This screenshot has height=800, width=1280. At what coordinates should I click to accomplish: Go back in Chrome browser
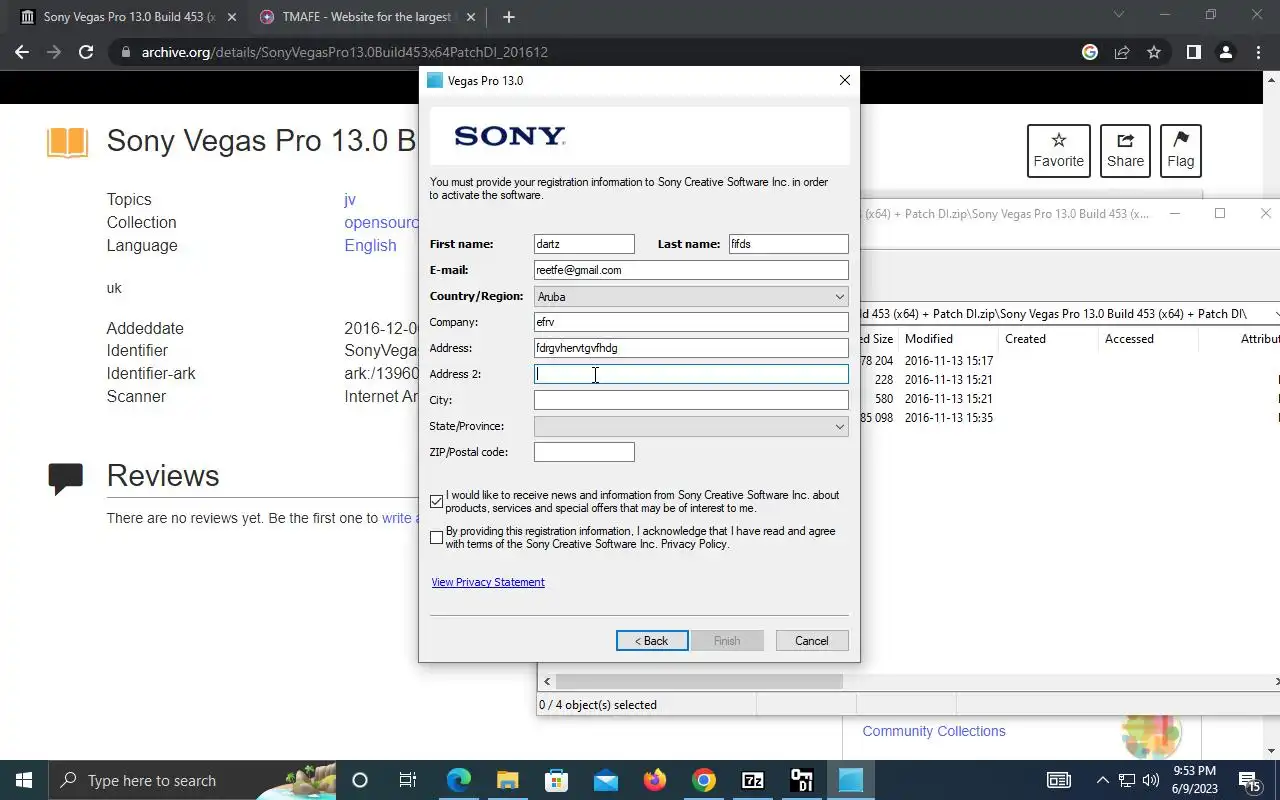[22, 52]
